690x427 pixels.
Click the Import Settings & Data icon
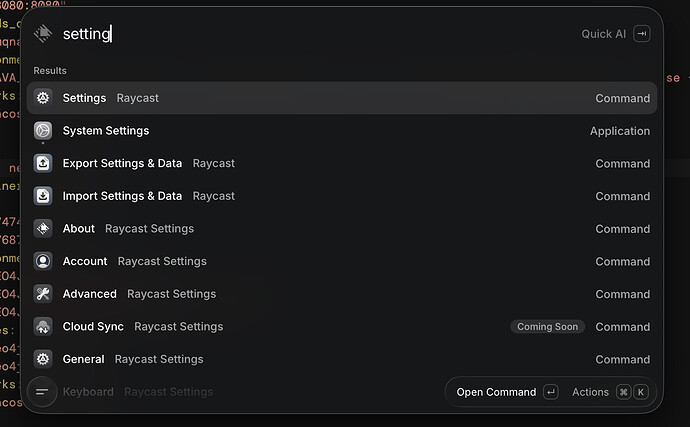coord(43,196)
